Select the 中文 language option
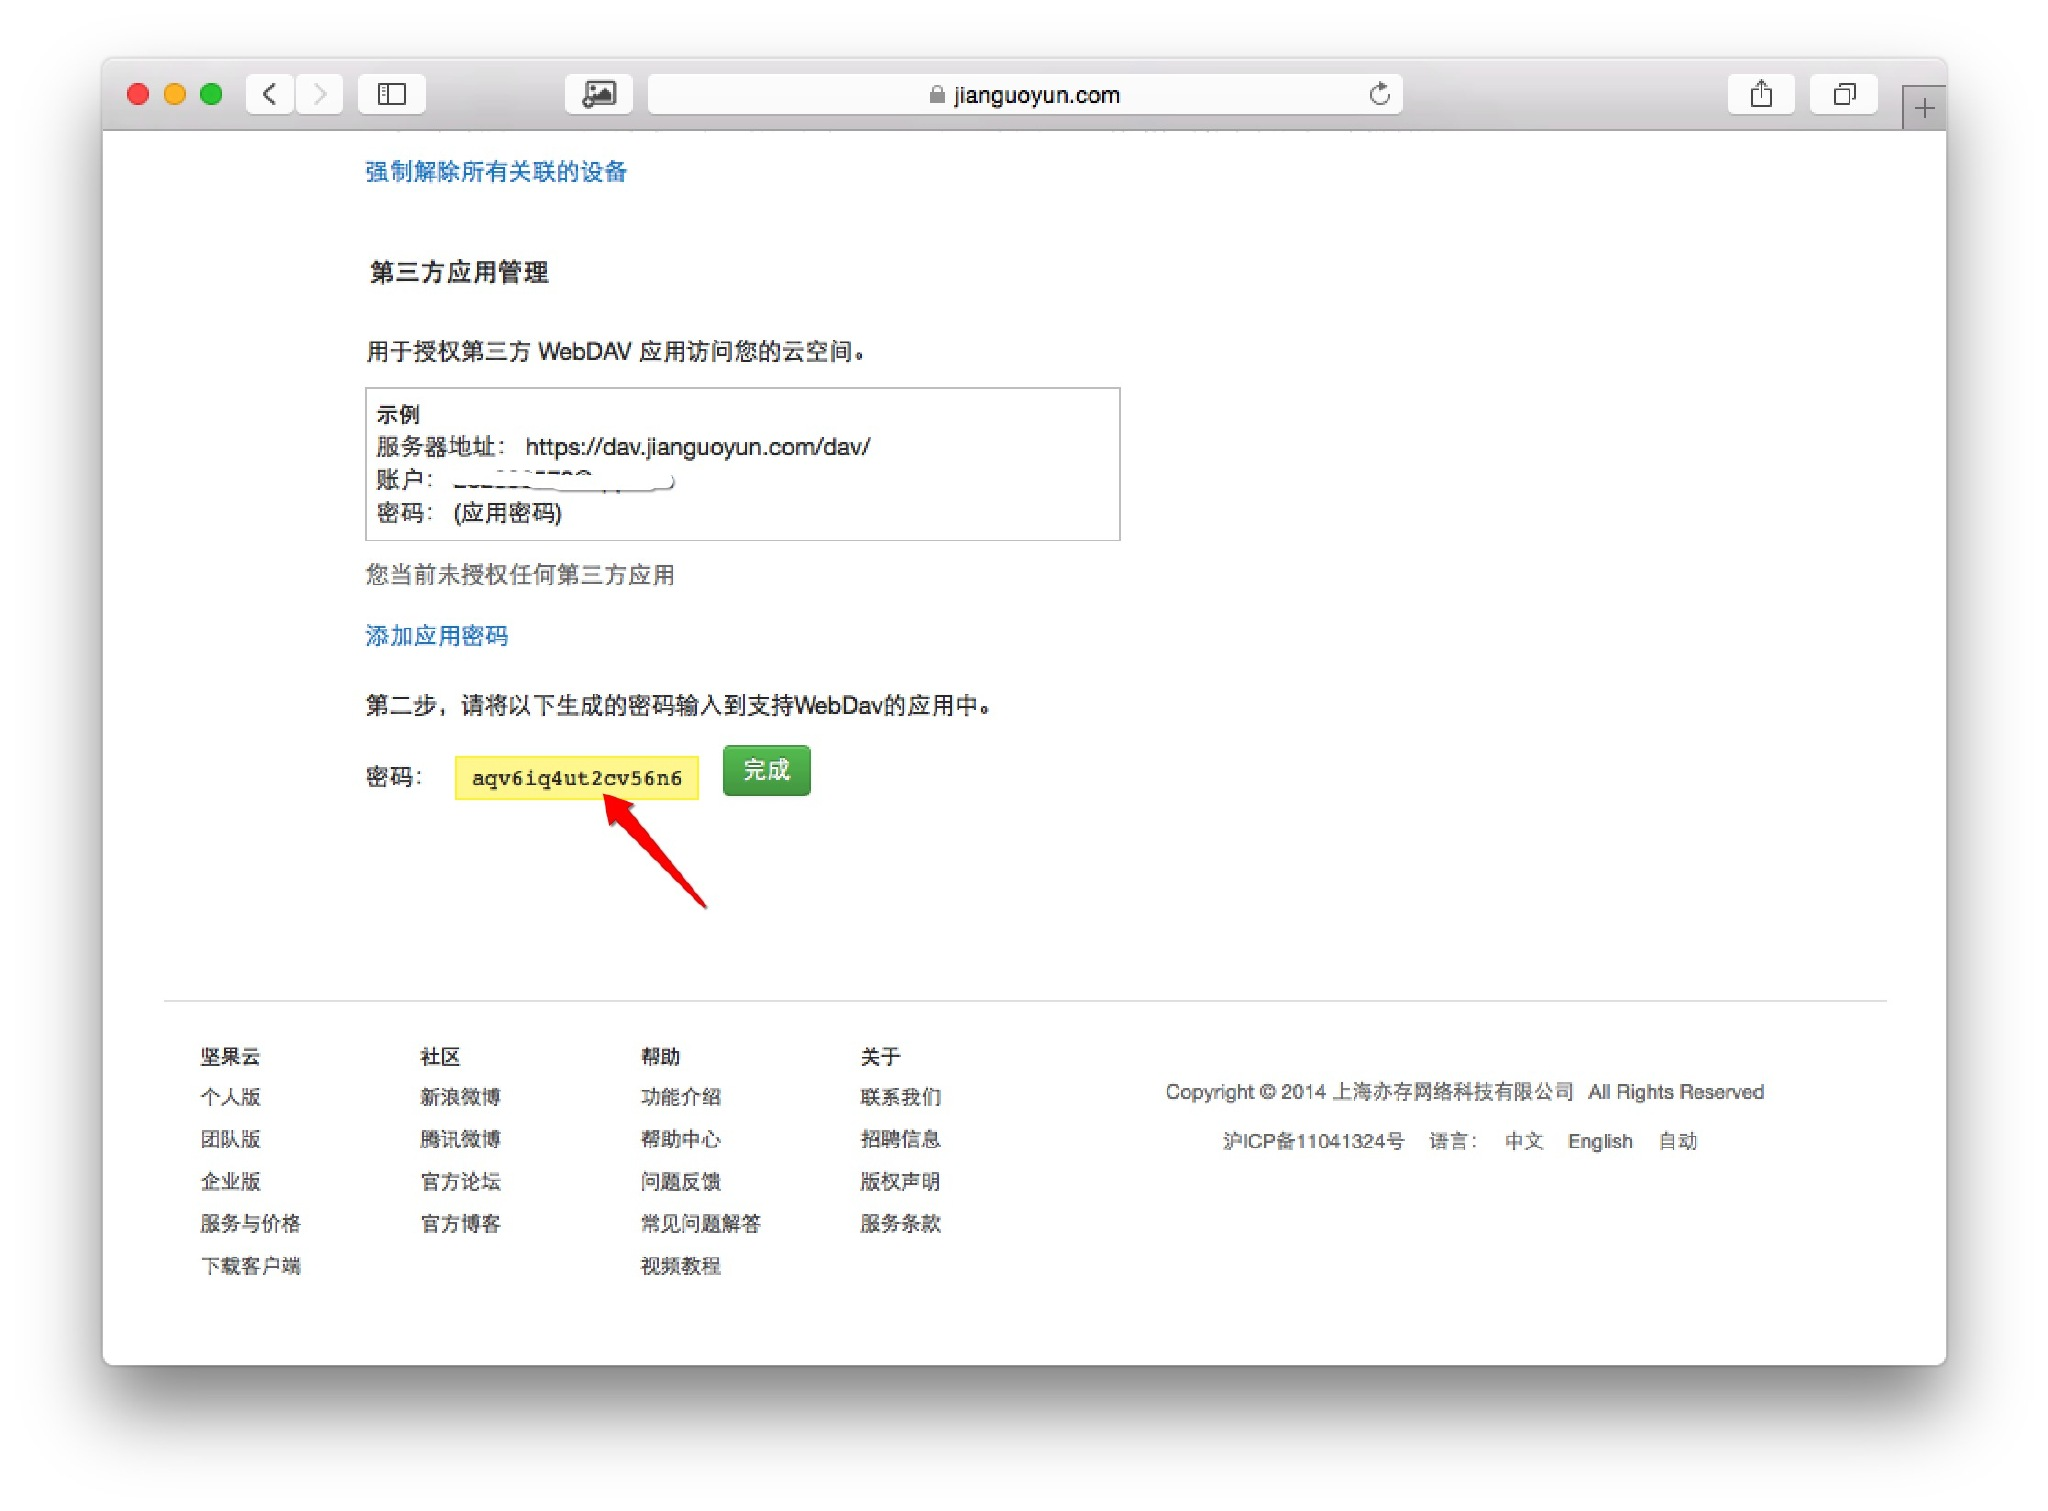 tap(1523, 1140)
